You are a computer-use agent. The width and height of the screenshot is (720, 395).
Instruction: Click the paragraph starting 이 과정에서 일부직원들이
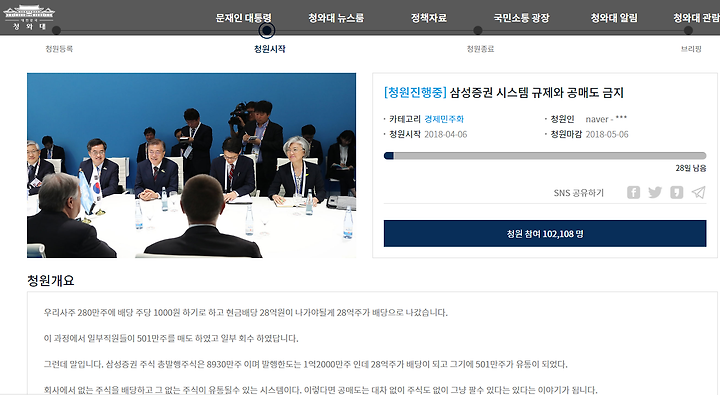point(171,339)
